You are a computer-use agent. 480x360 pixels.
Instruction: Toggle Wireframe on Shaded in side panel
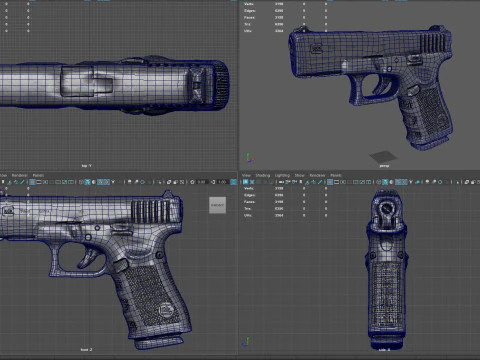pos(398,182)
